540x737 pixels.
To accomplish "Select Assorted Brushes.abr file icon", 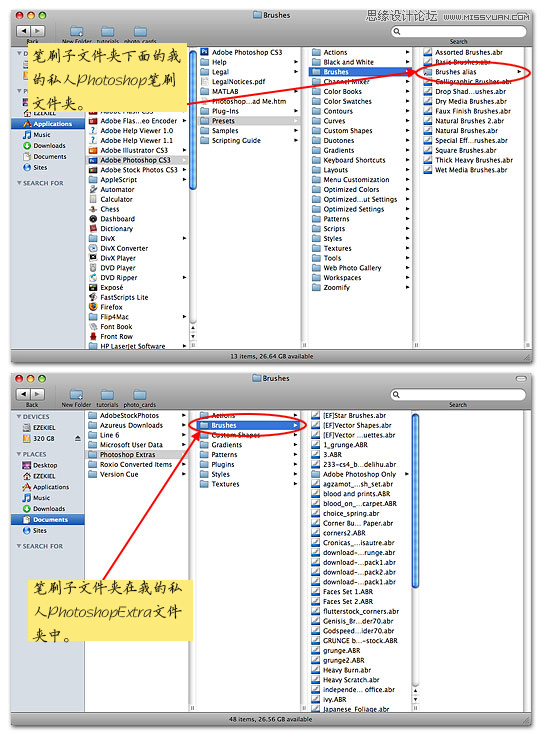I will pos(427,52).
